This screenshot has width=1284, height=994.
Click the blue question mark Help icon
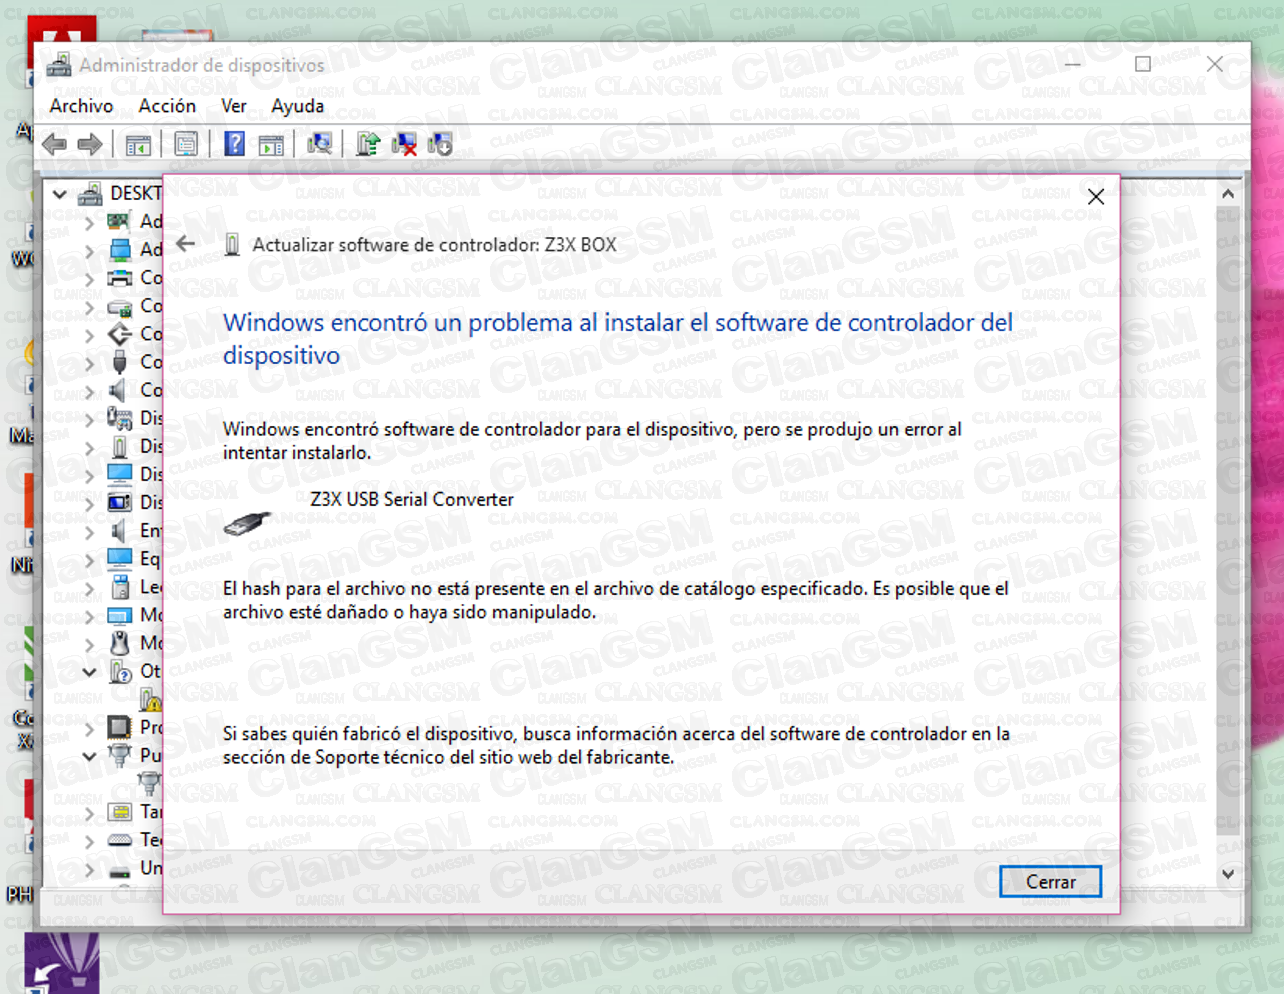point(234,144)
